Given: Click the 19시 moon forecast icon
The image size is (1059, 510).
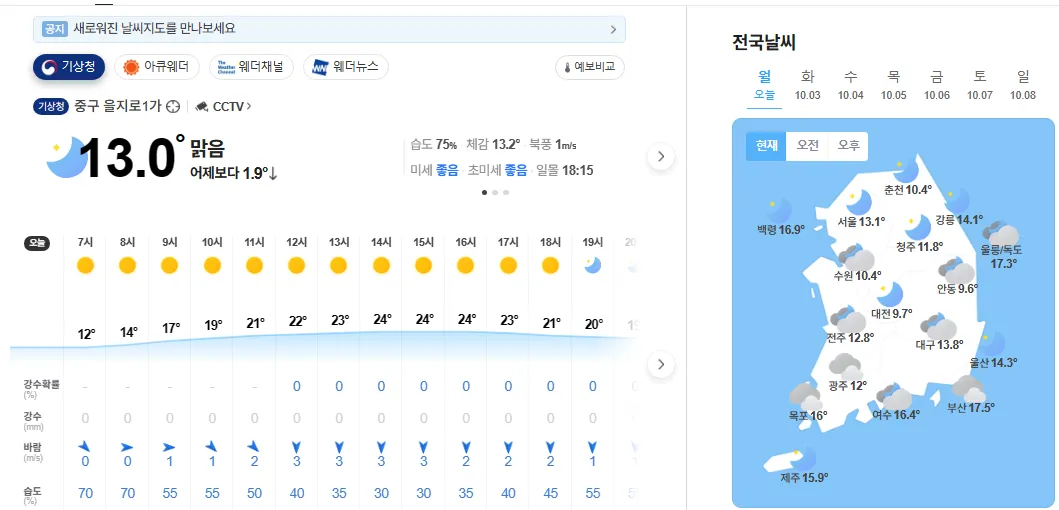Looking at the screenshot, I should pos(592,264).
